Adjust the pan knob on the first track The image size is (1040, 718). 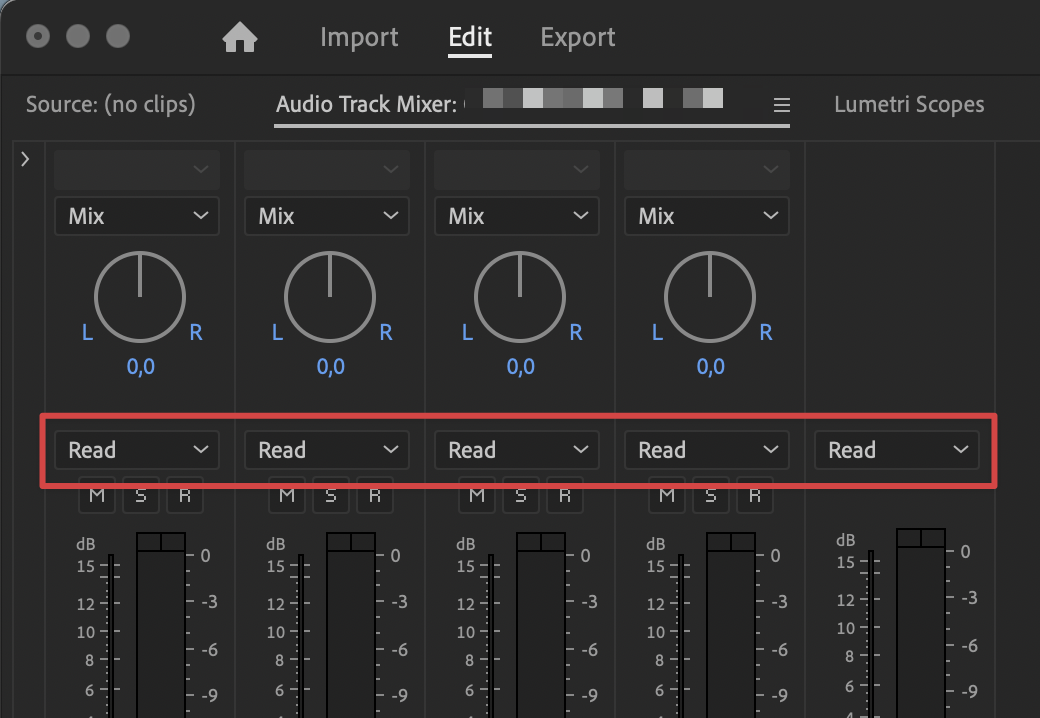140,296
